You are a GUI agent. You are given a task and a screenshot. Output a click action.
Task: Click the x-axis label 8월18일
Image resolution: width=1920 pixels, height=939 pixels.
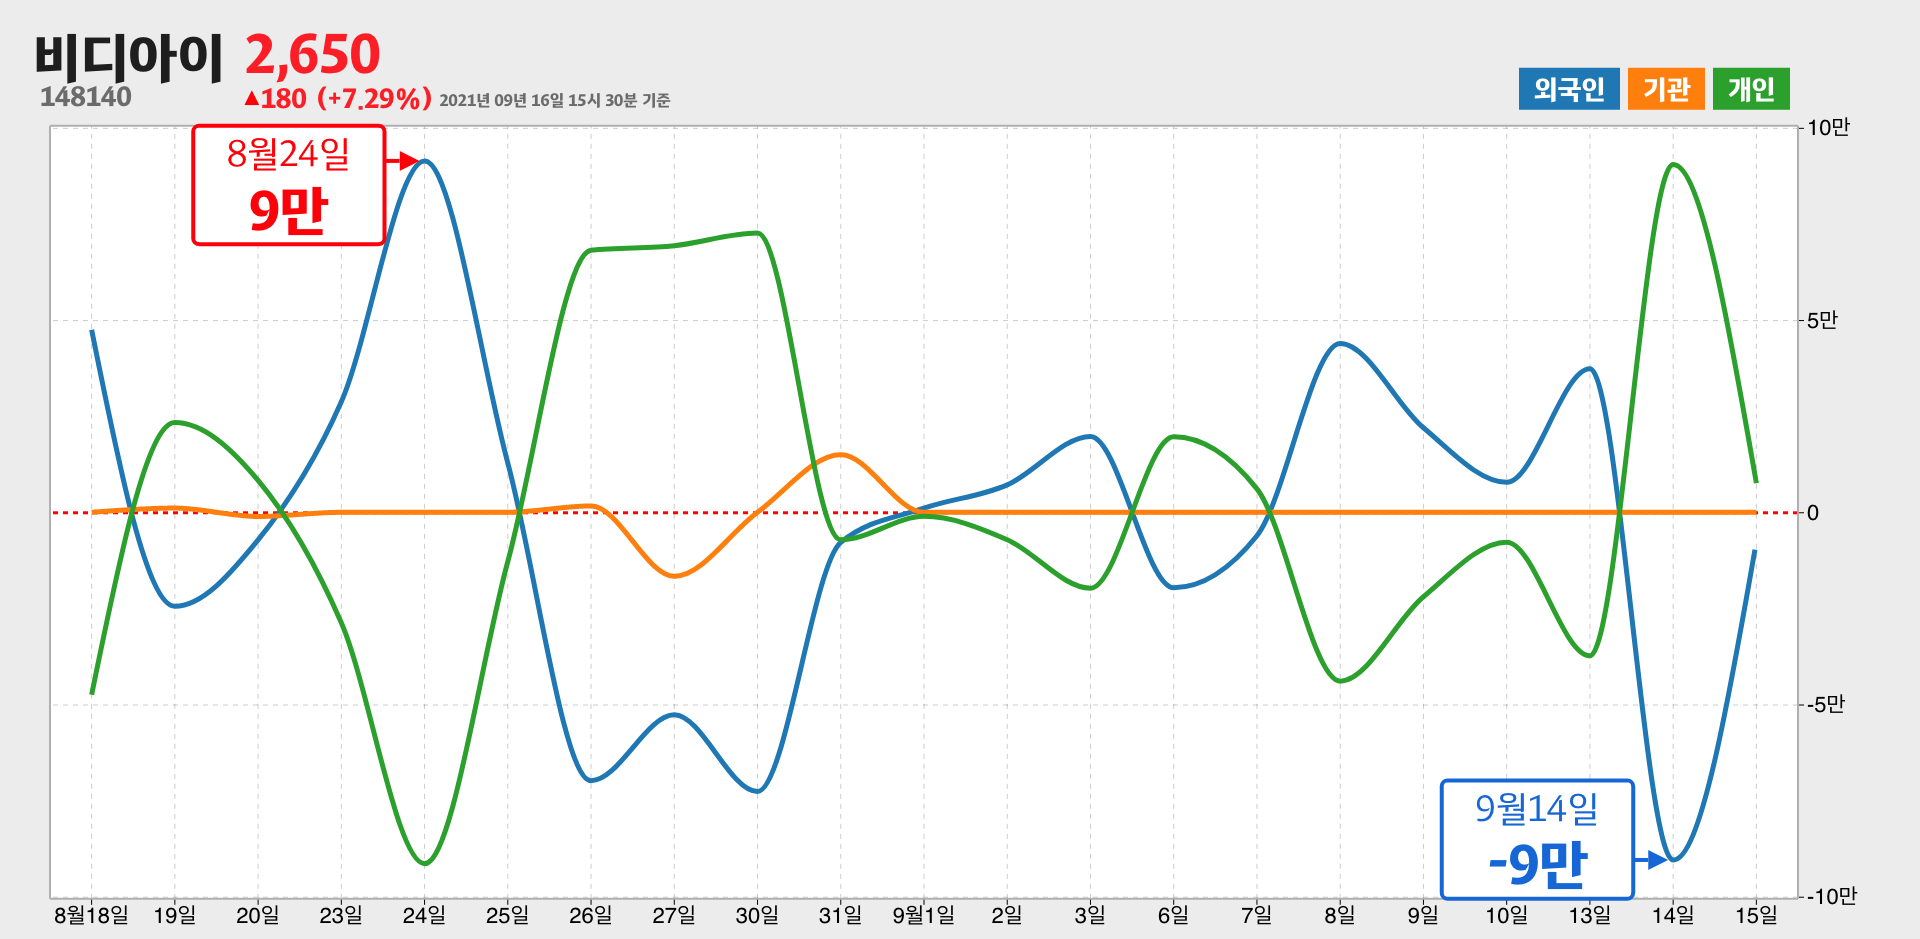click(91, 915)
